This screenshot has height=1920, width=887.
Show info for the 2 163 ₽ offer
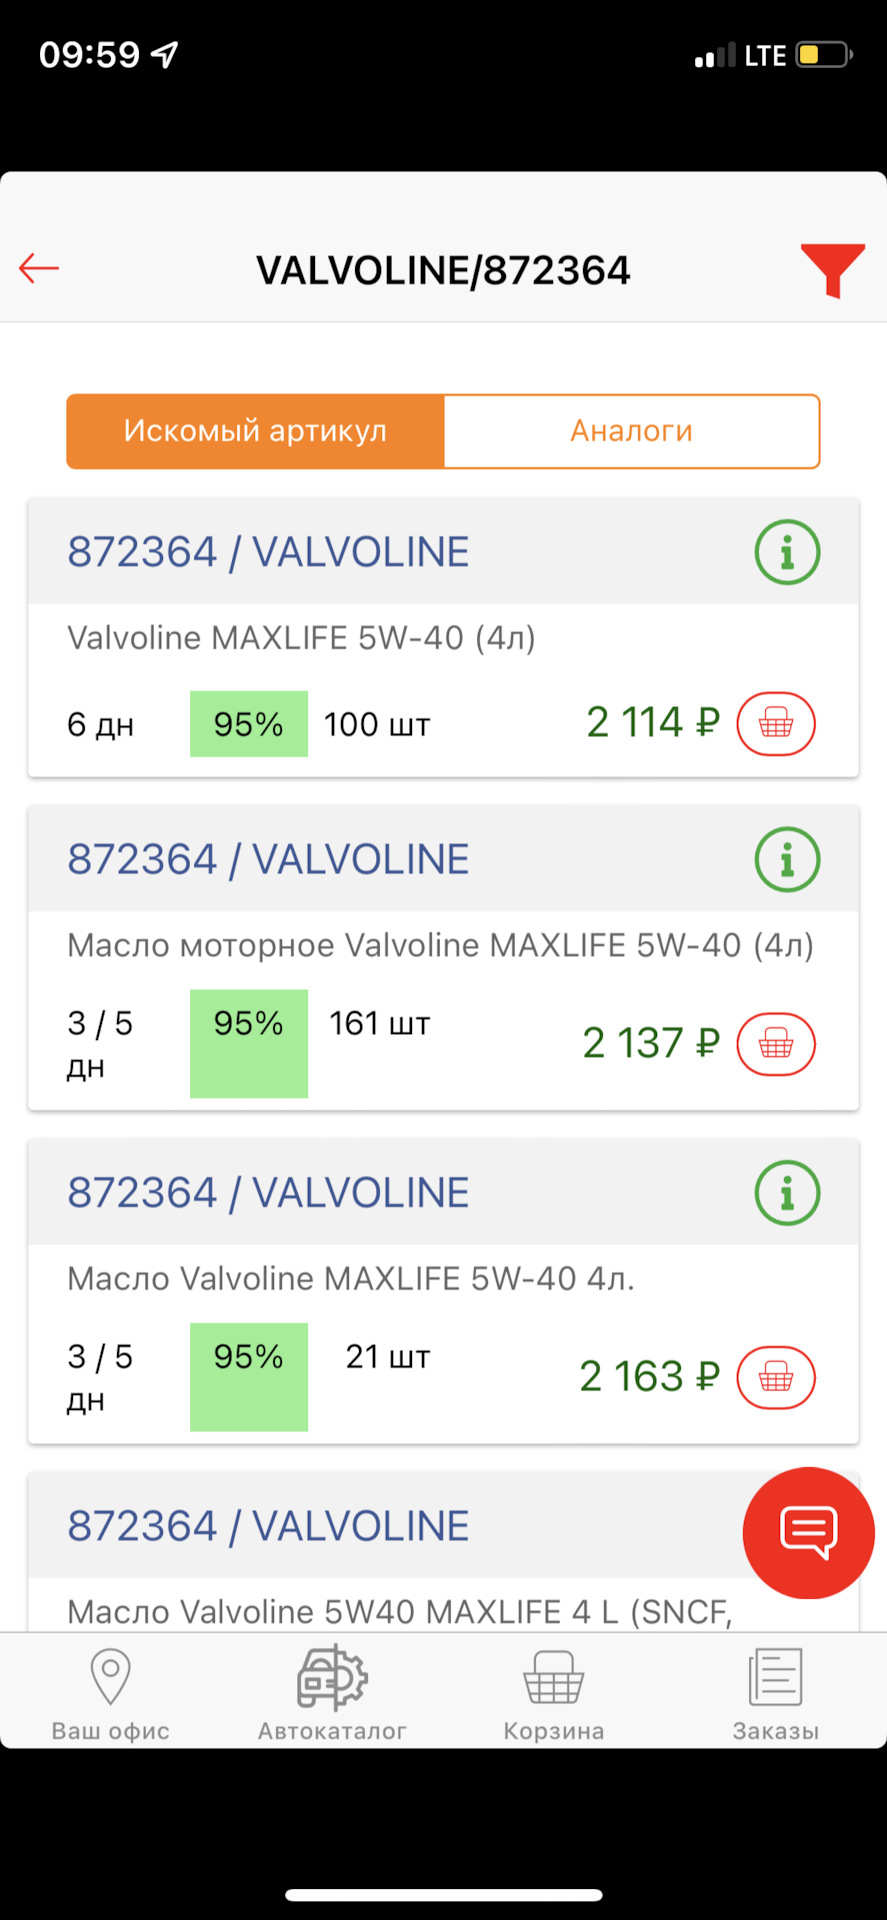(x=787, y=1192)
